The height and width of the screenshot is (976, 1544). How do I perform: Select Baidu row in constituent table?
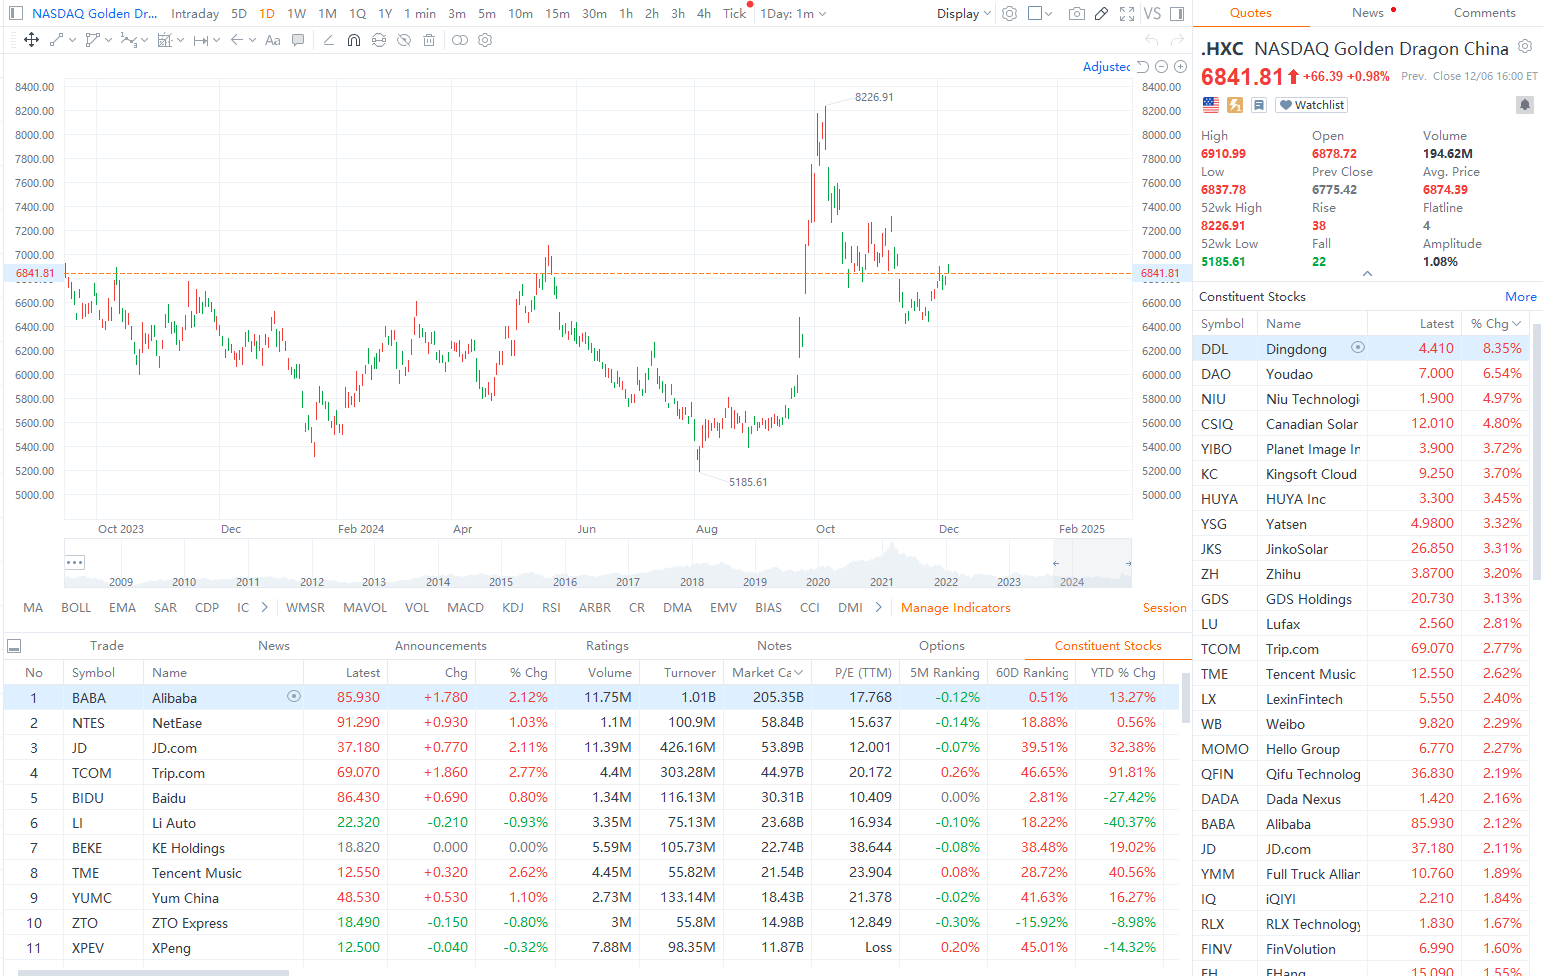592,797
